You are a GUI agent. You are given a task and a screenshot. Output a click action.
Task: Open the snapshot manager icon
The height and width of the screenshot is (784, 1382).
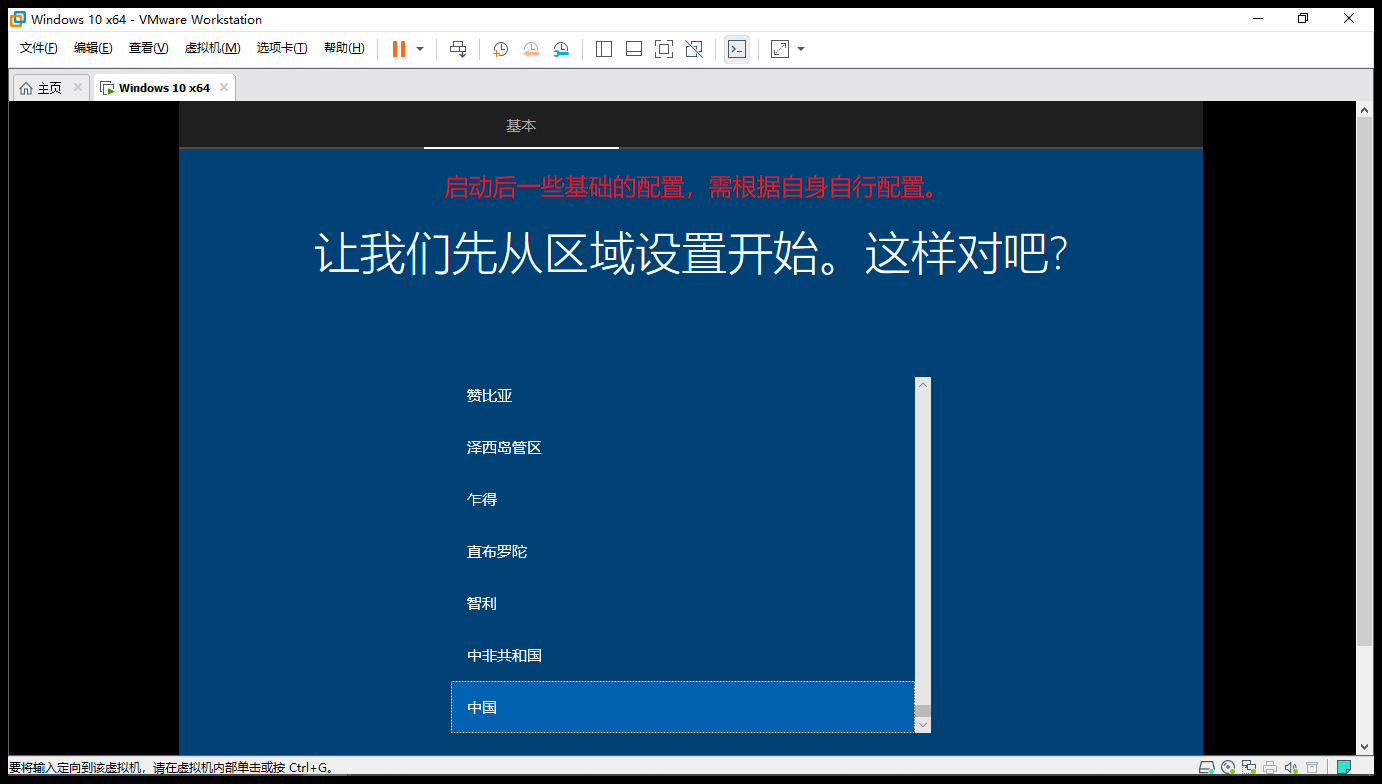[562, 49]
